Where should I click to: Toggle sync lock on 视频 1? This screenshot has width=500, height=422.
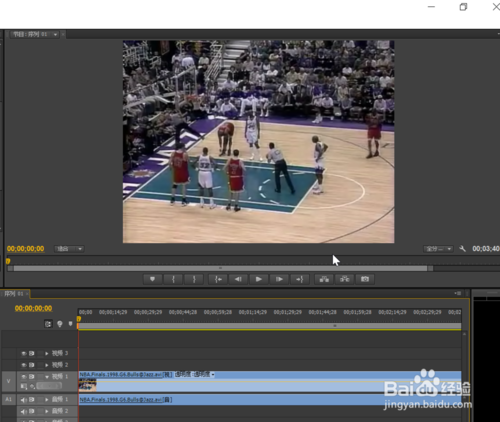[x=32, y=377]
